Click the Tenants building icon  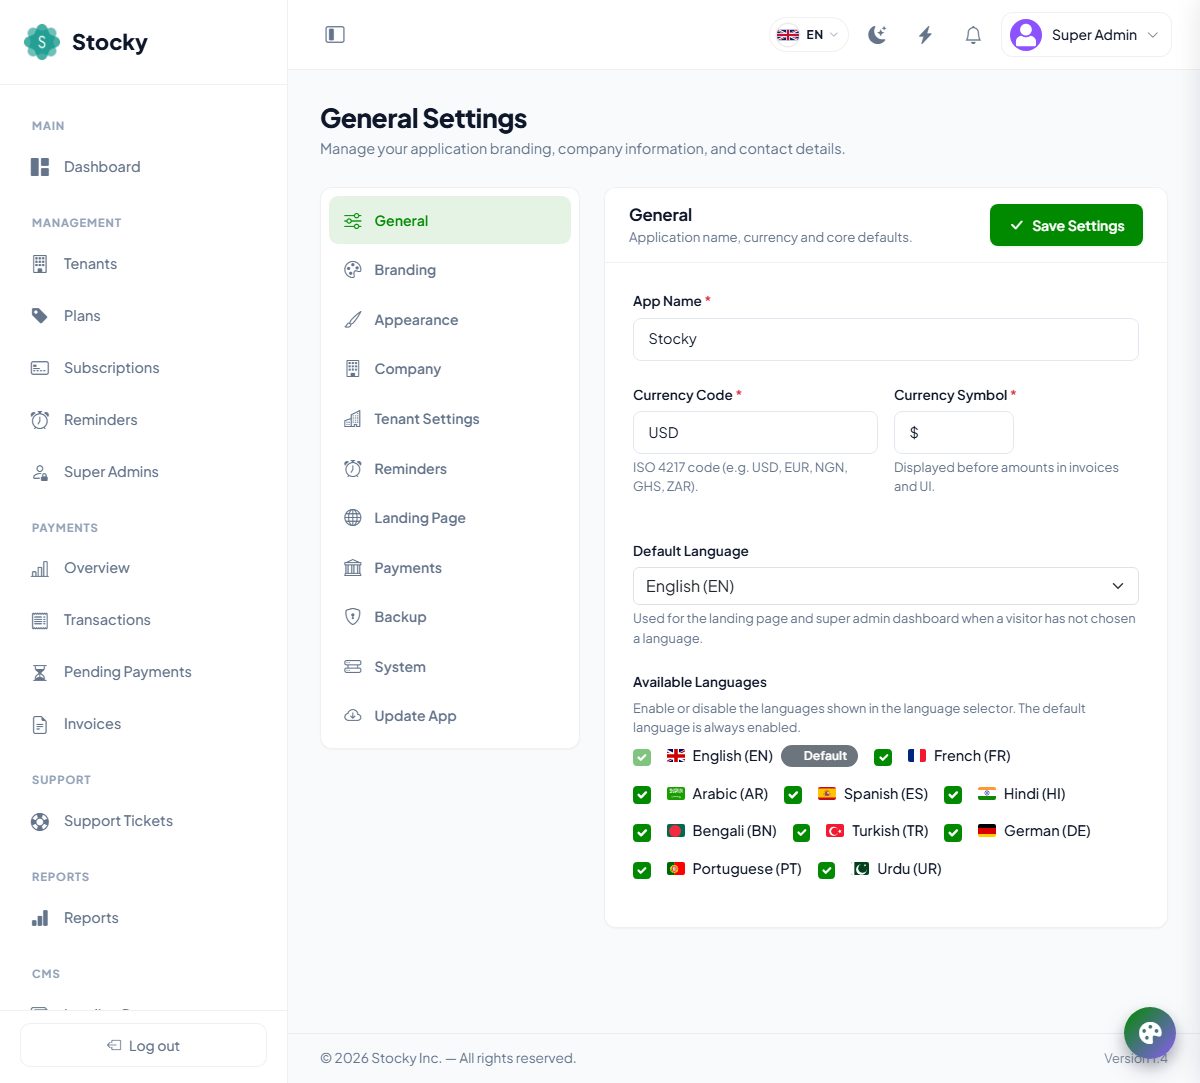(40, 264)
